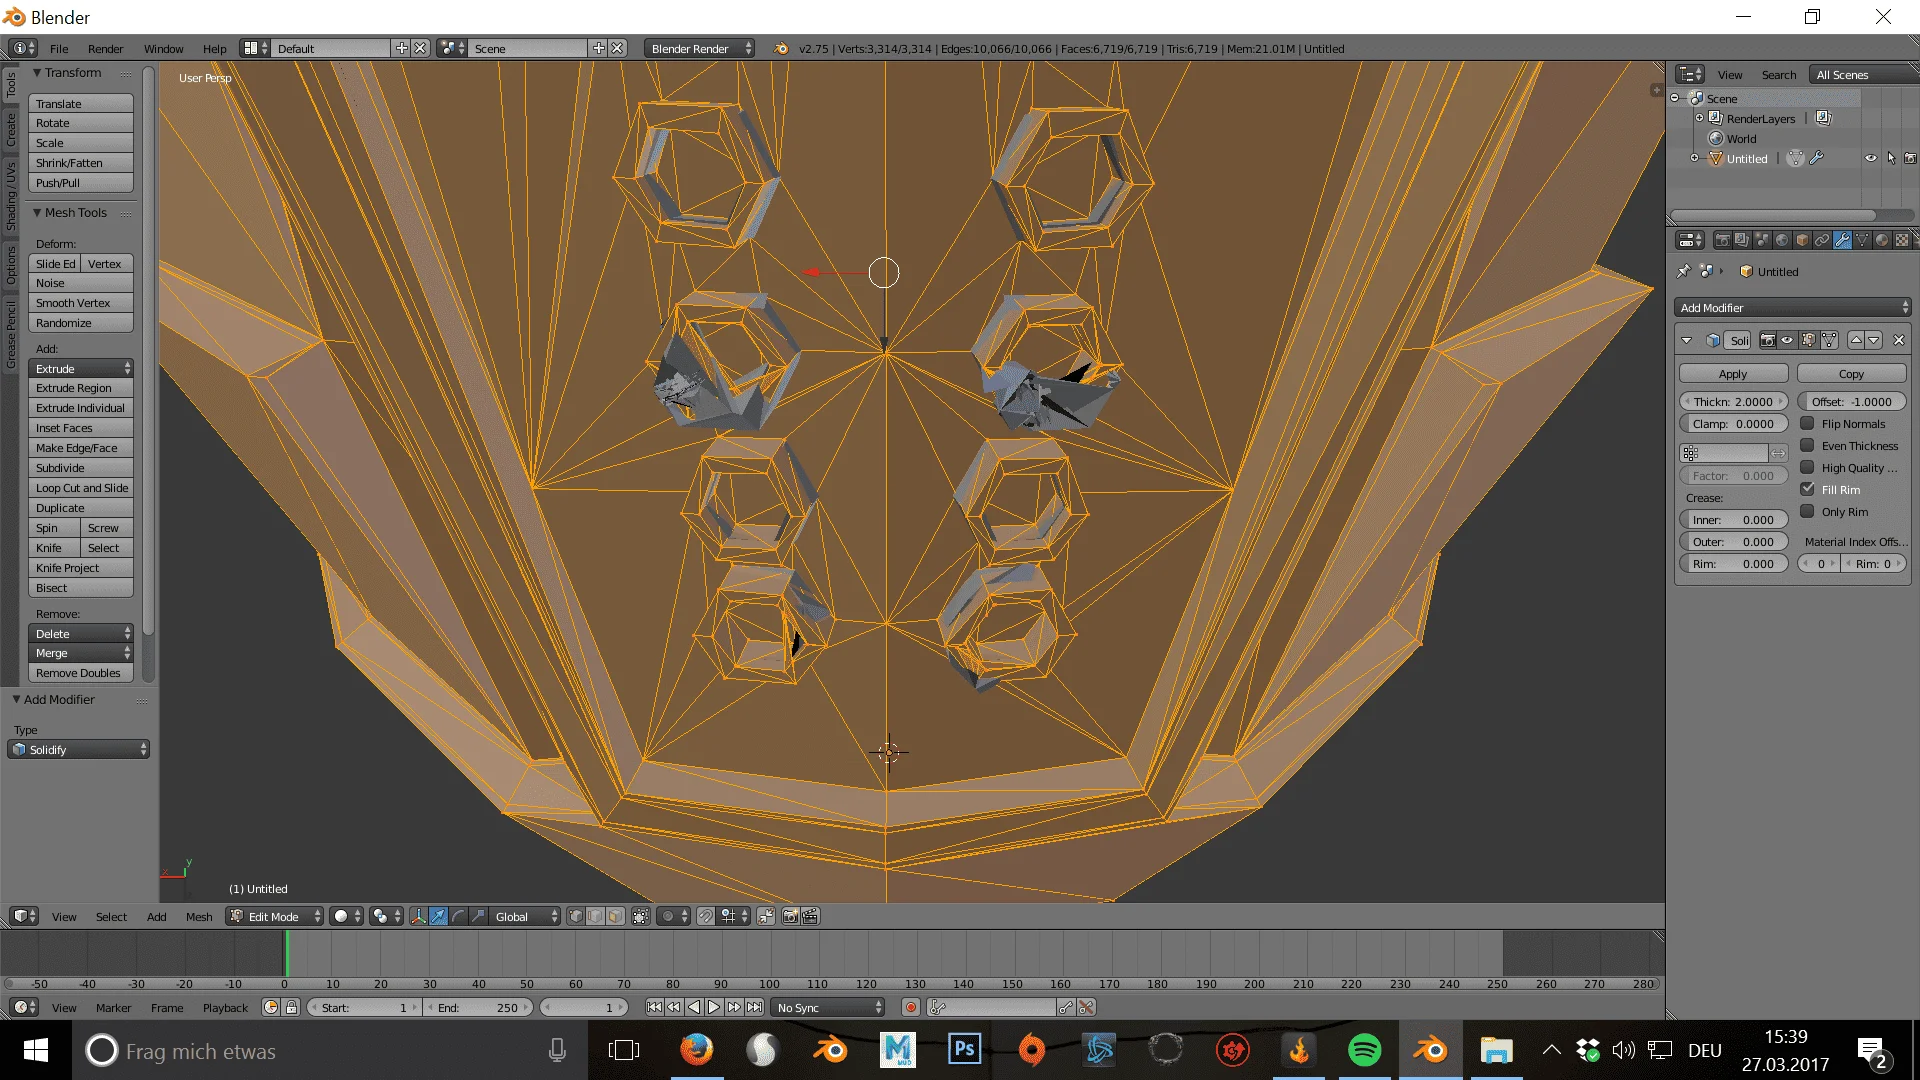Enable the snap magnet icon in viewport header
Screen dimensions: 1920x1080
coord(707,916)
